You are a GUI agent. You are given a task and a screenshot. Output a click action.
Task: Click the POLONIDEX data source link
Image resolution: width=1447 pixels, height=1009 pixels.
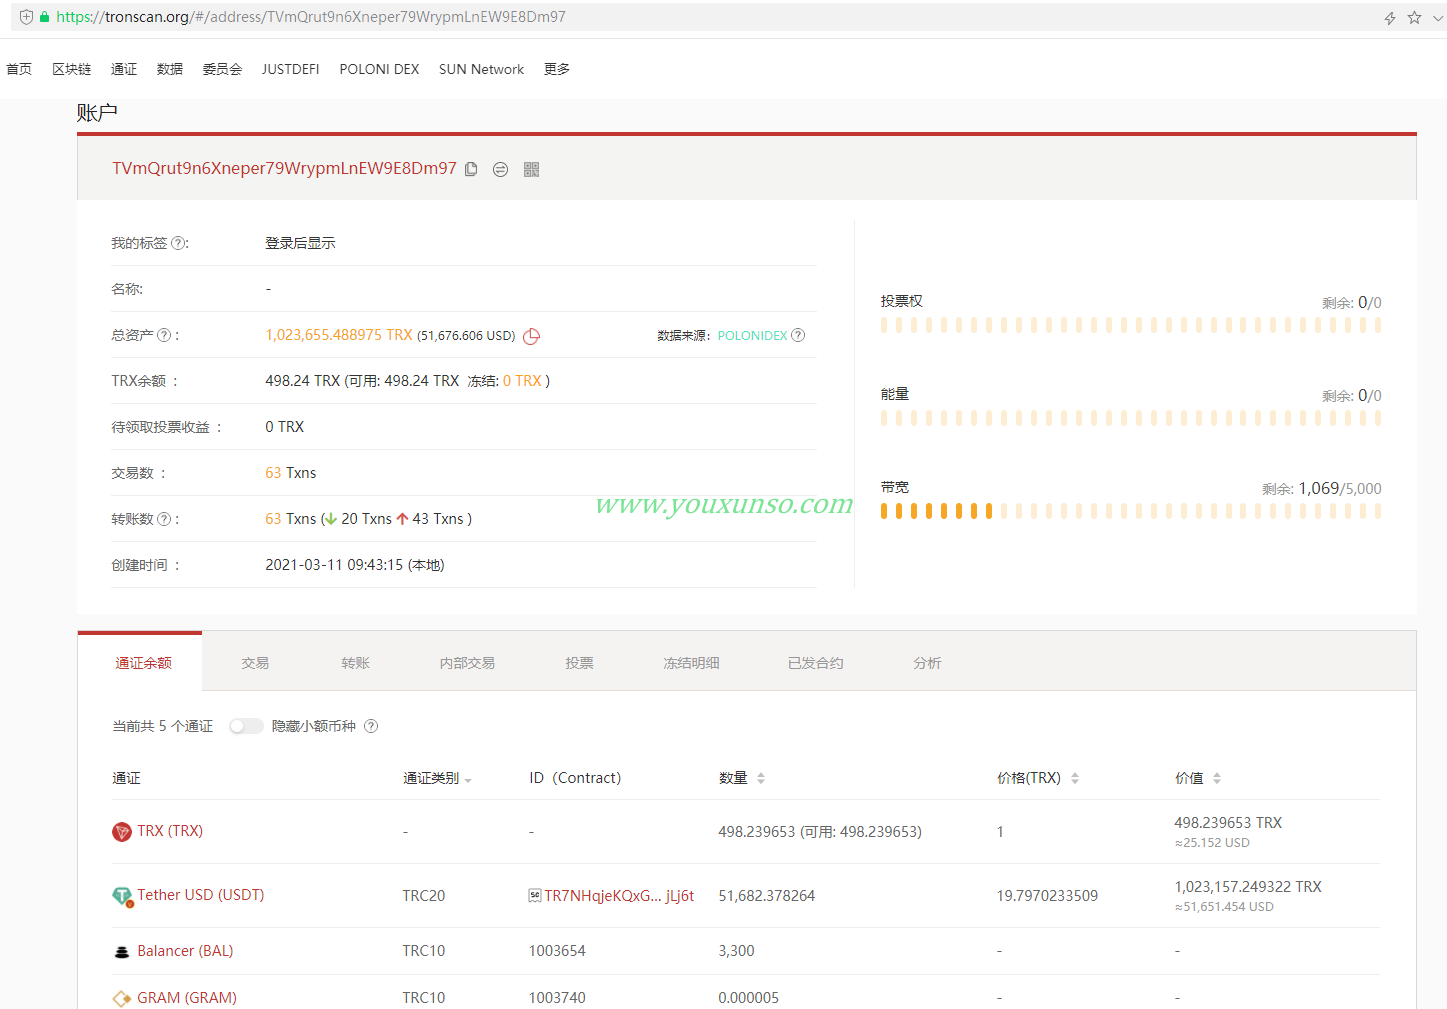[x=752, y=336]
